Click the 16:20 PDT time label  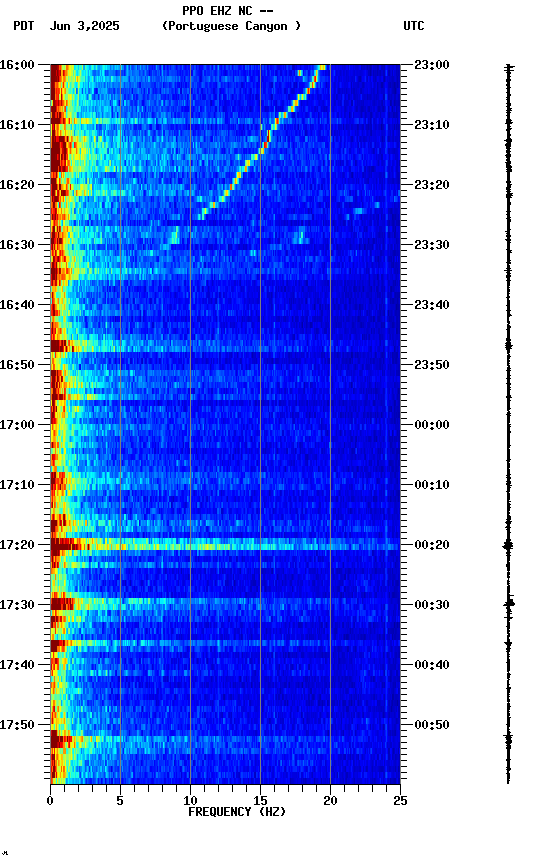click(17, 185)
